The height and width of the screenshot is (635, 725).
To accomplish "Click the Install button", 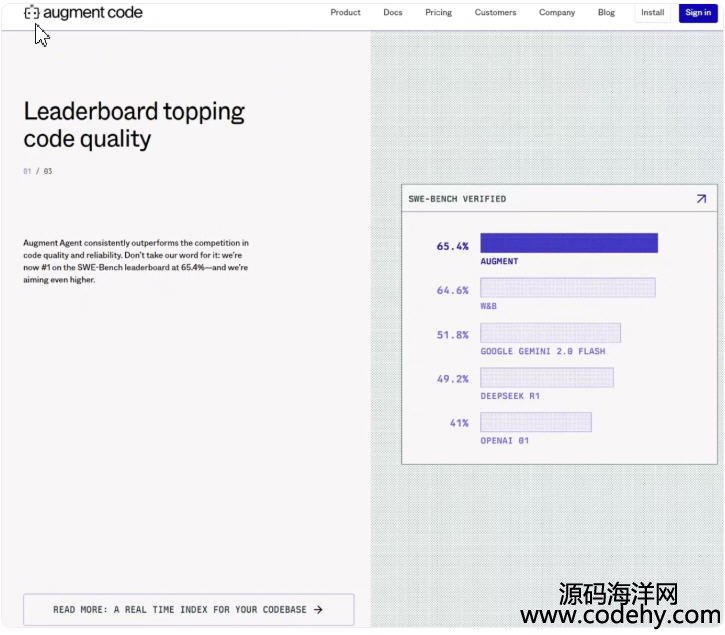I will tap(652, 12).
